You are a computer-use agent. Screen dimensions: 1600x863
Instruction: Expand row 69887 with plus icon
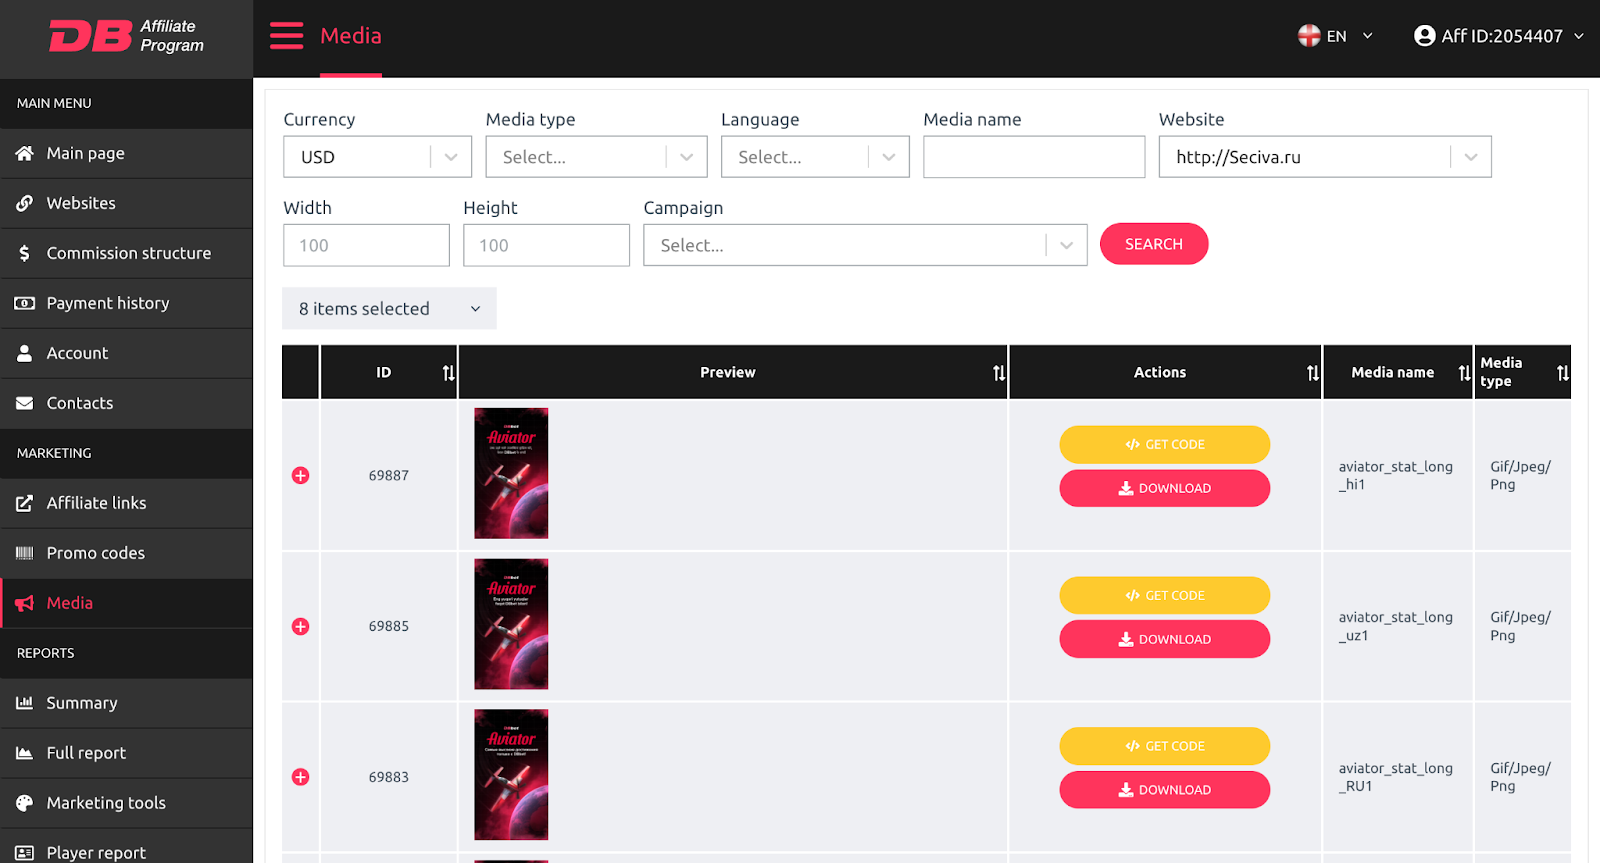pyautogui.click(x=300, y=475)
